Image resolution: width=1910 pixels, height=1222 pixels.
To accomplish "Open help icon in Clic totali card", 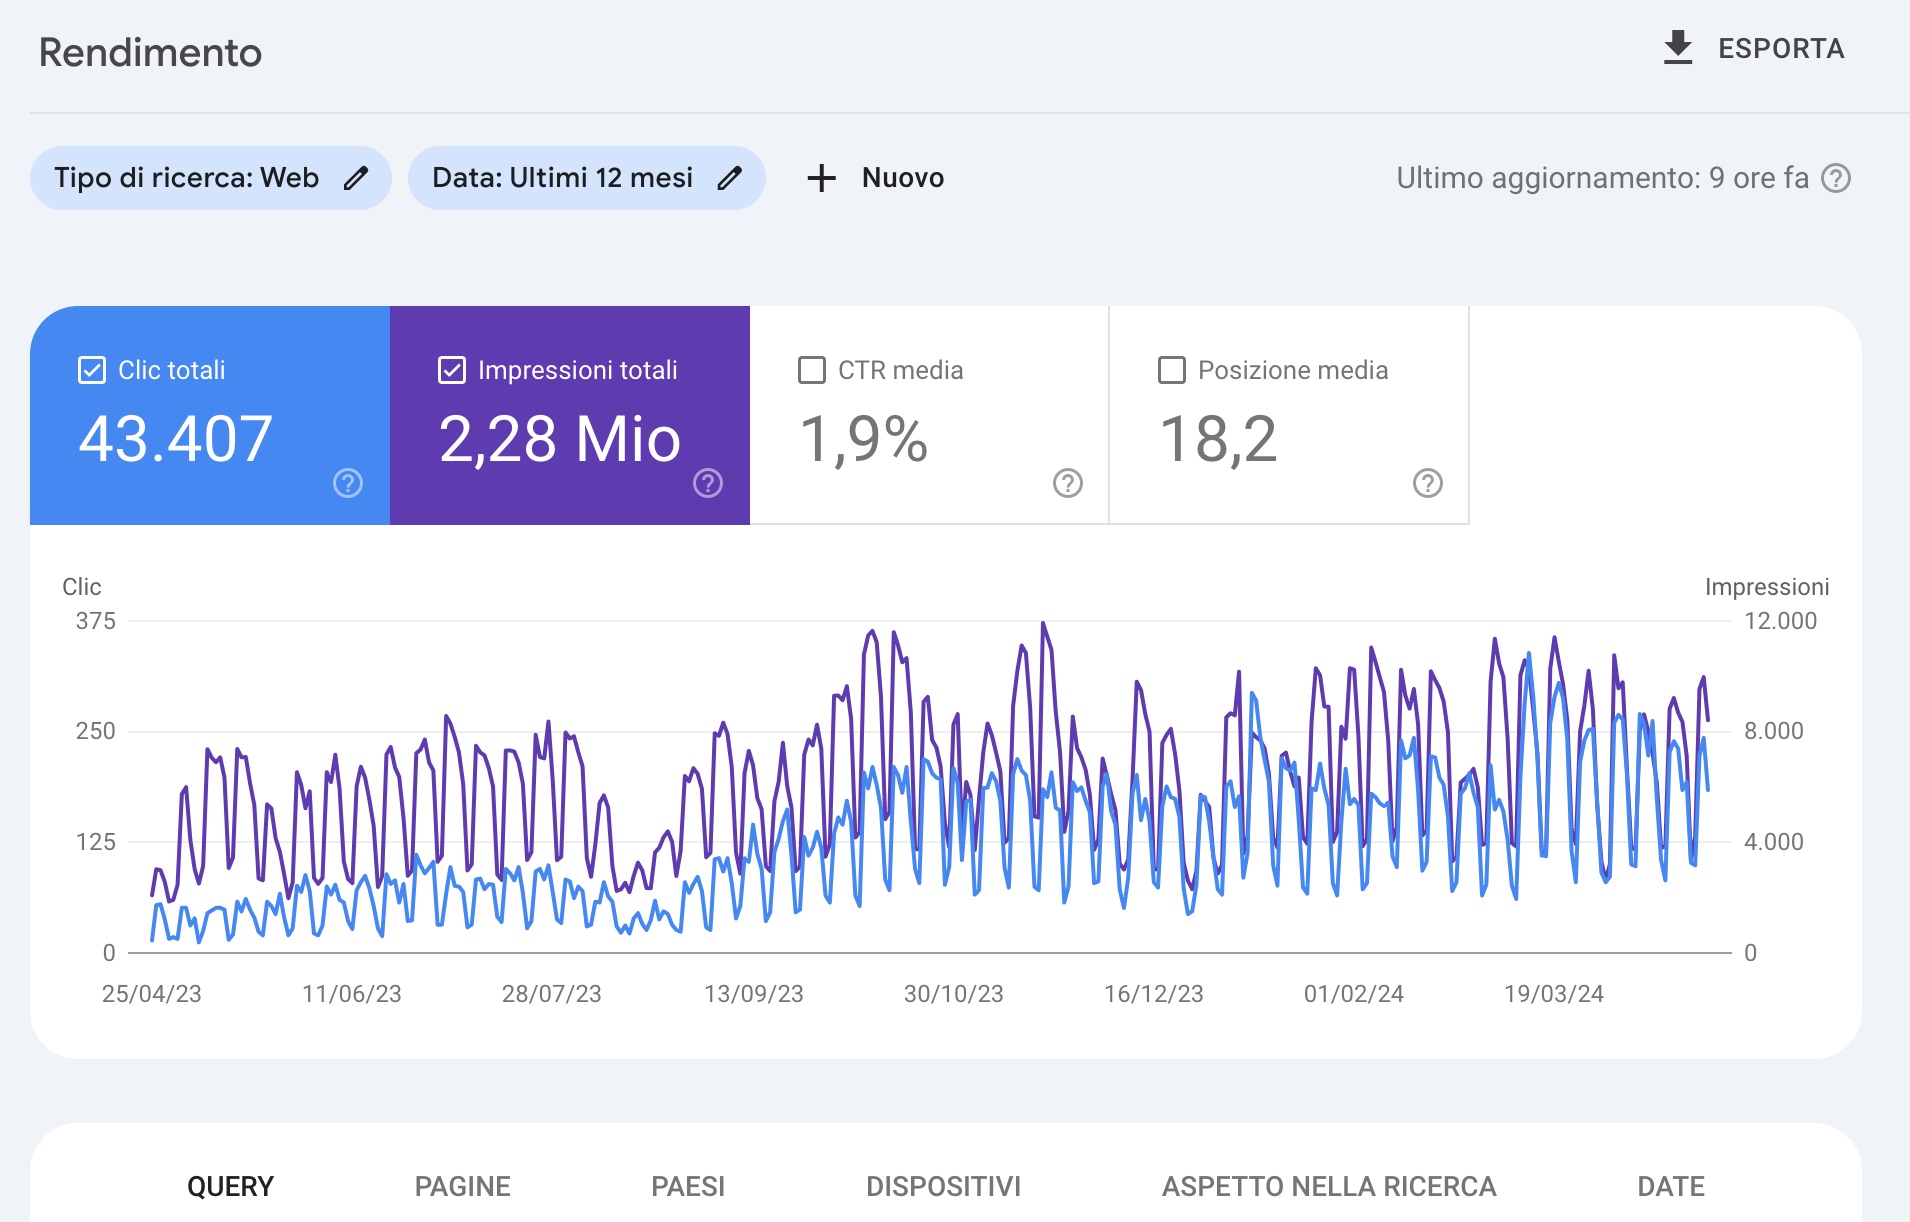I will coord(348,483).
